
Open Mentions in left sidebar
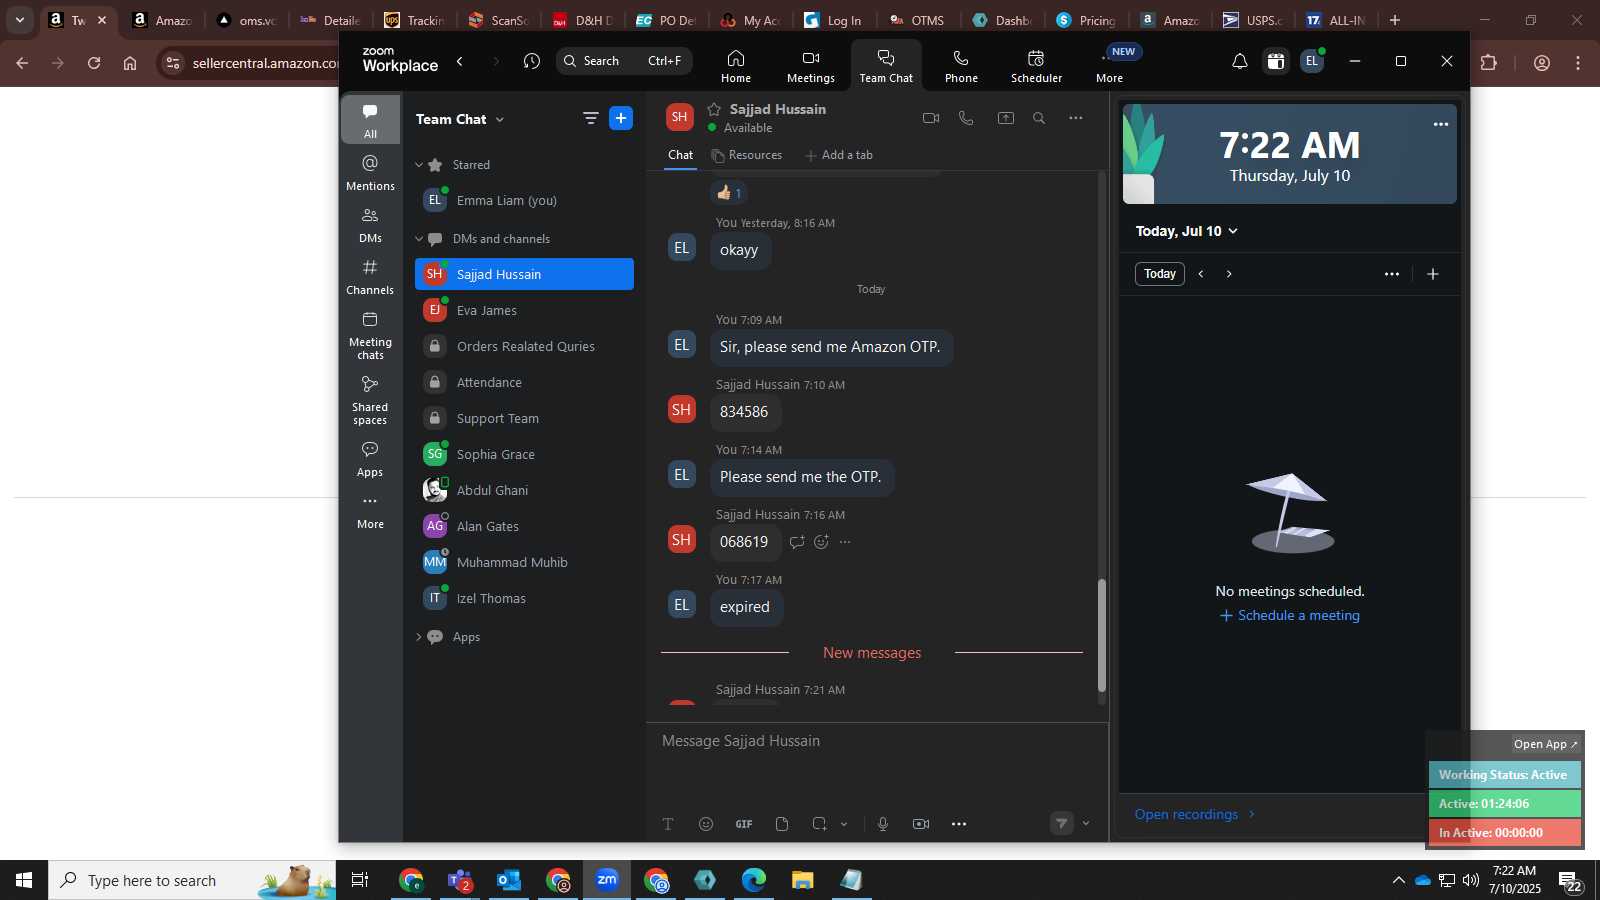pos(370,172)
